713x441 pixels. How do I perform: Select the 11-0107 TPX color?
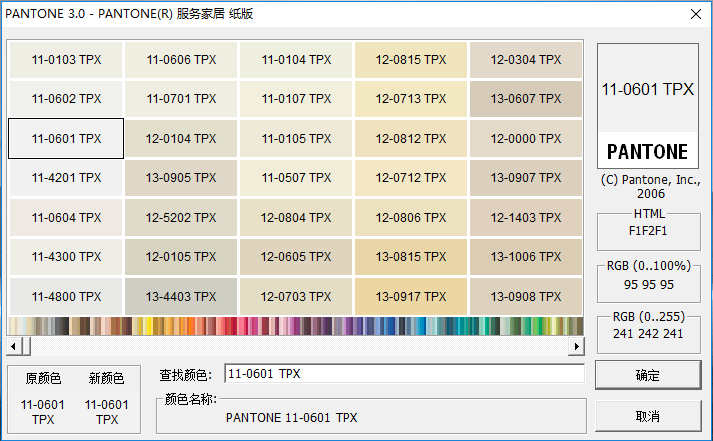(x=296, y=99)
